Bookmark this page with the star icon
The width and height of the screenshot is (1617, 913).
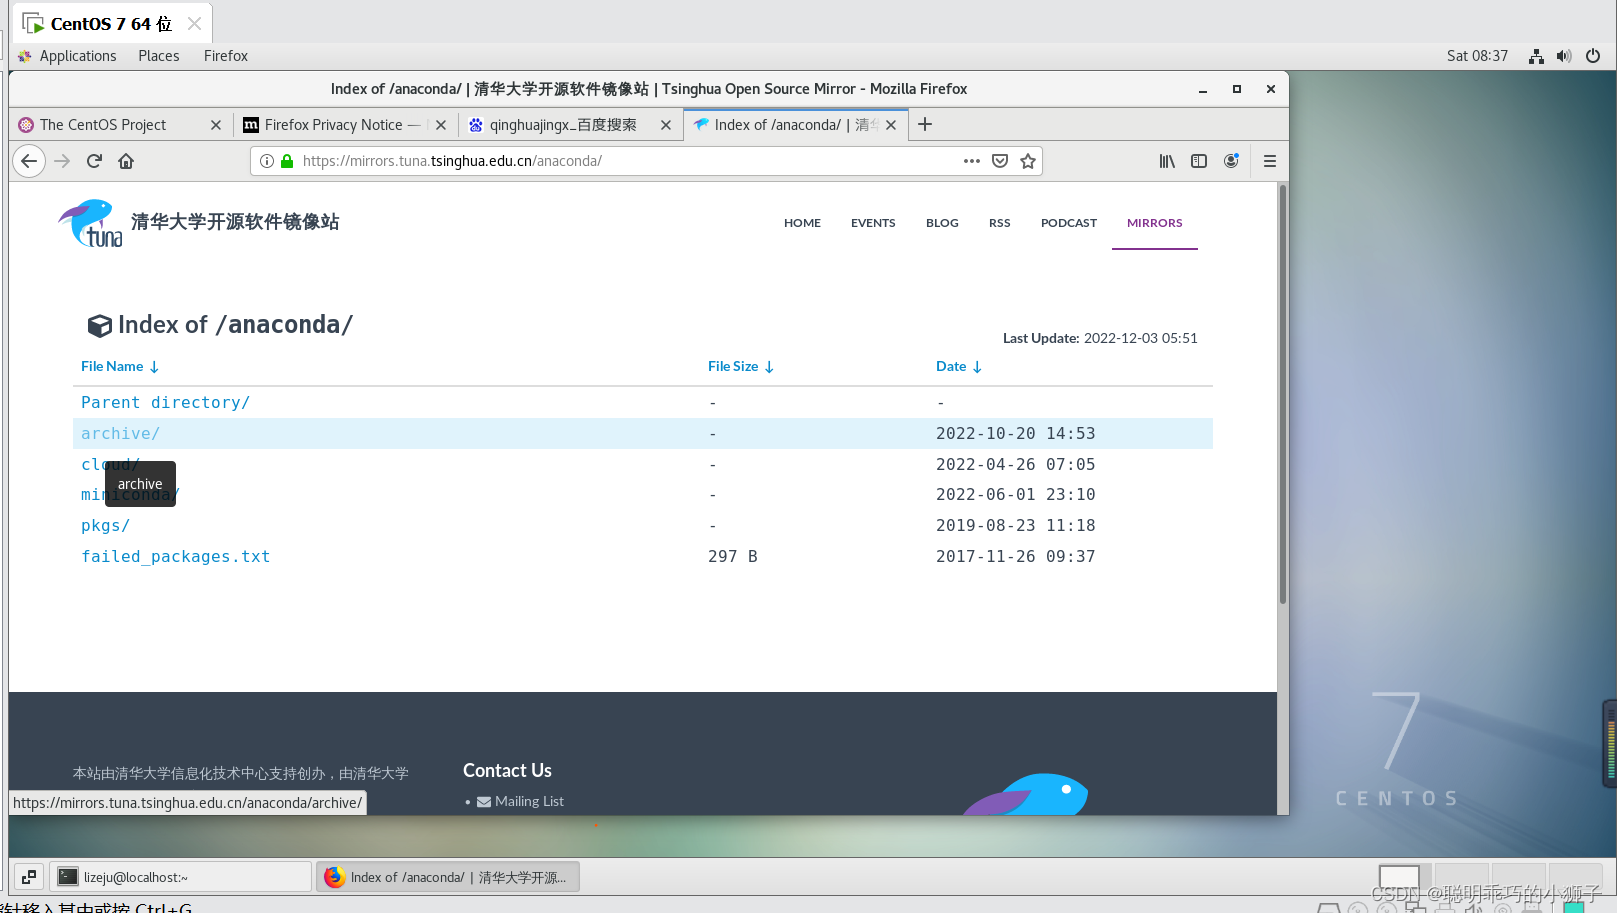coord(1028,160)
